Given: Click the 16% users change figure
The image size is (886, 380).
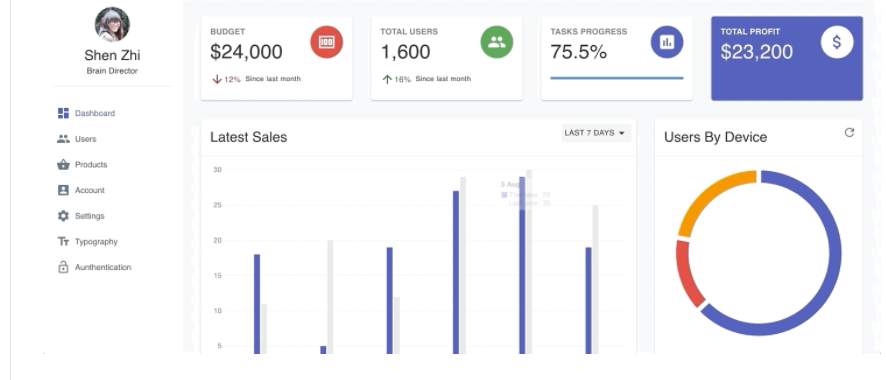Looking at the screenshot, I should [402, 80].
